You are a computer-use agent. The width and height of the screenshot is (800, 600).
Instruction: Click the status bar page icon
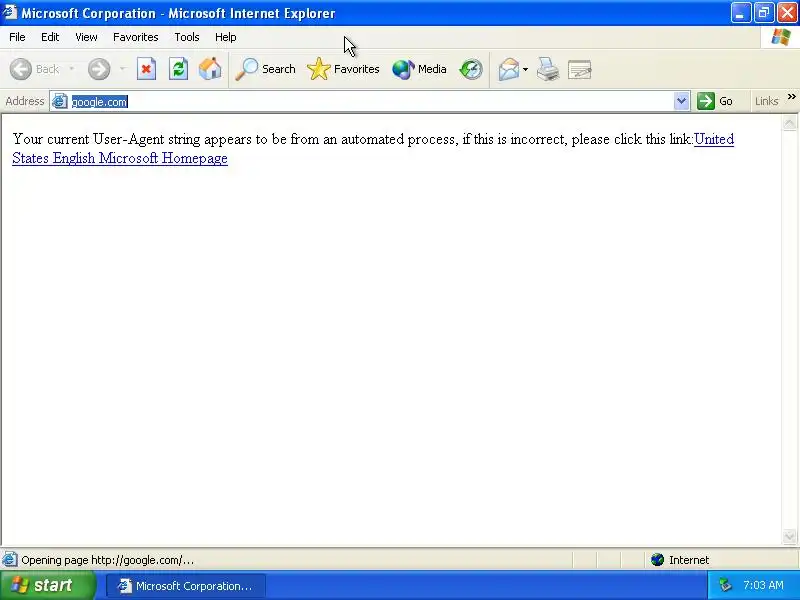(9, 560)
